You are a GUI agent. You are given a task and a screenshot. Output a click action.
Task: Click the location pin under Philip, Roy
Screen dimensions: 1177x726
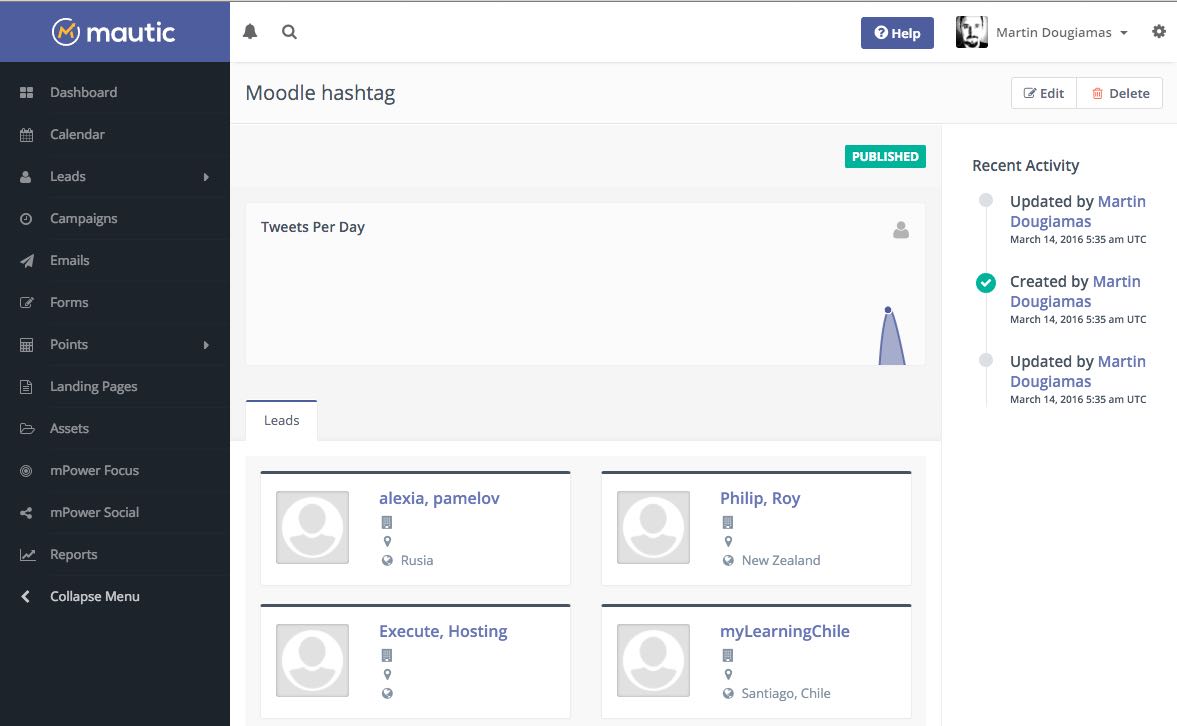728,541
